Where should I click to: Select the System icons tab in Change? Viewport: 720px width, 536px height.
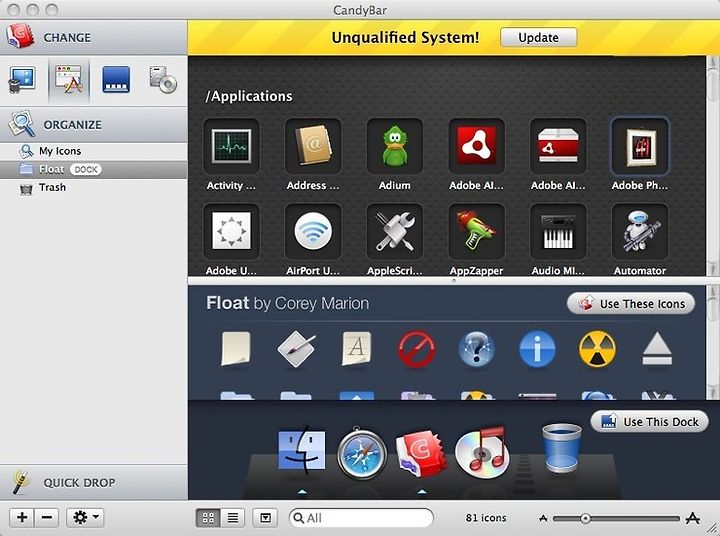coord(22,79)
